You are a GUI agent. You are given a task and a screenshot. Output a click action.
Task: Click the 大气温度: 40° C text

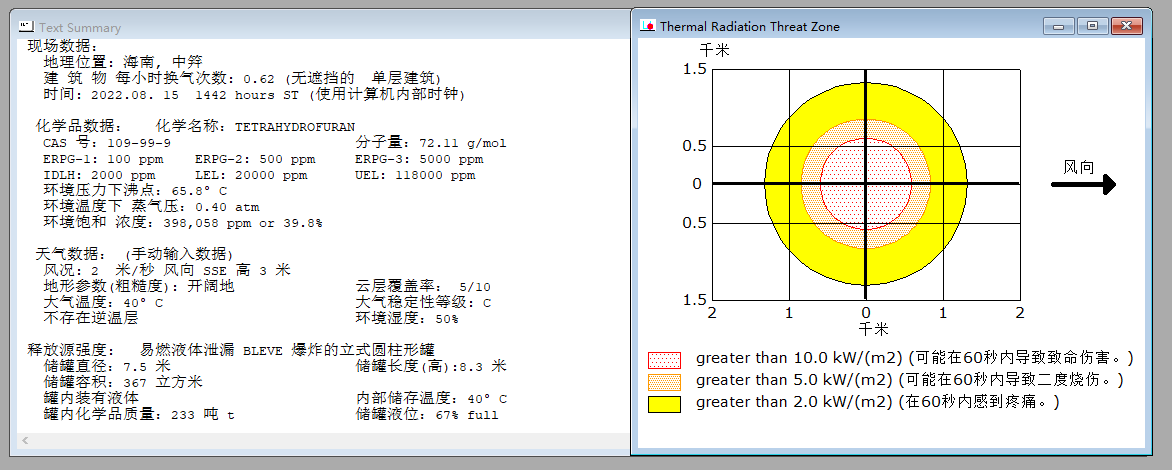click(103, 303)
